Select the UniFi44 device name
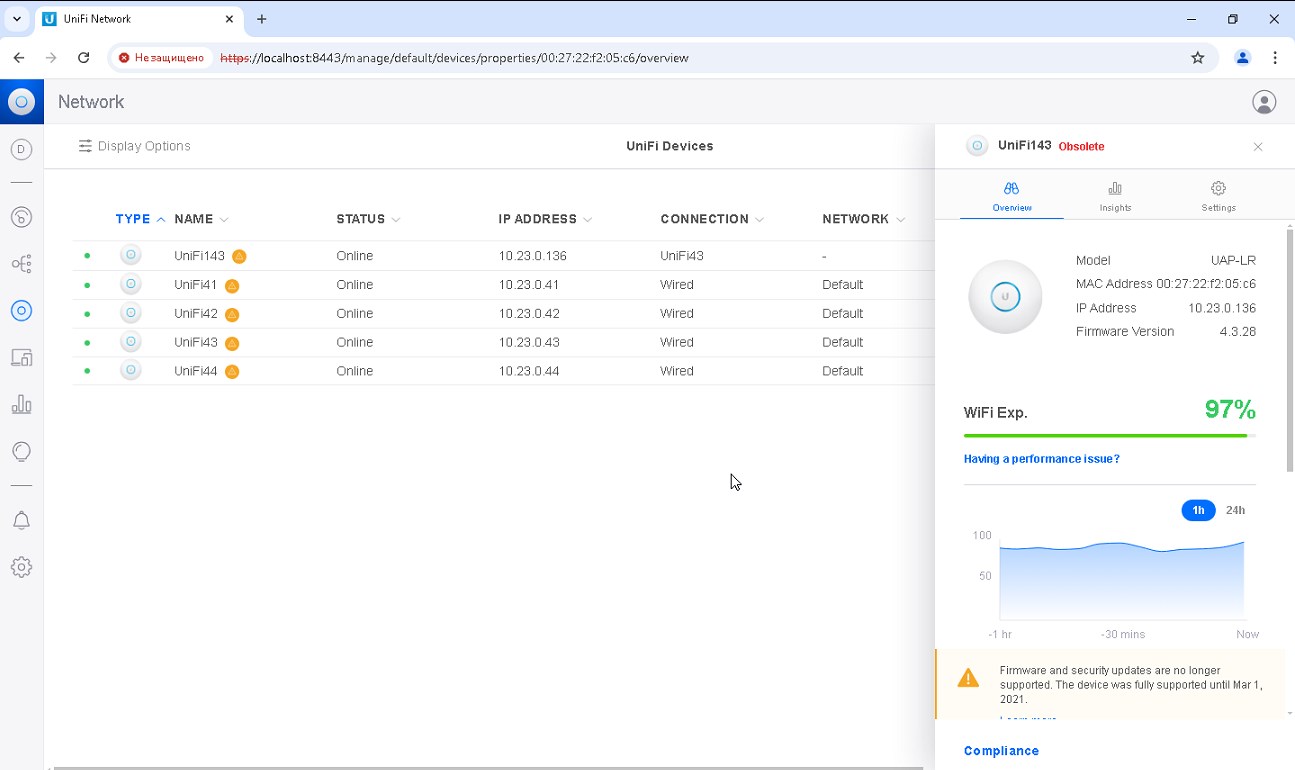The width and height of the screenshot is (1295, 770). [x=196, y=371]
